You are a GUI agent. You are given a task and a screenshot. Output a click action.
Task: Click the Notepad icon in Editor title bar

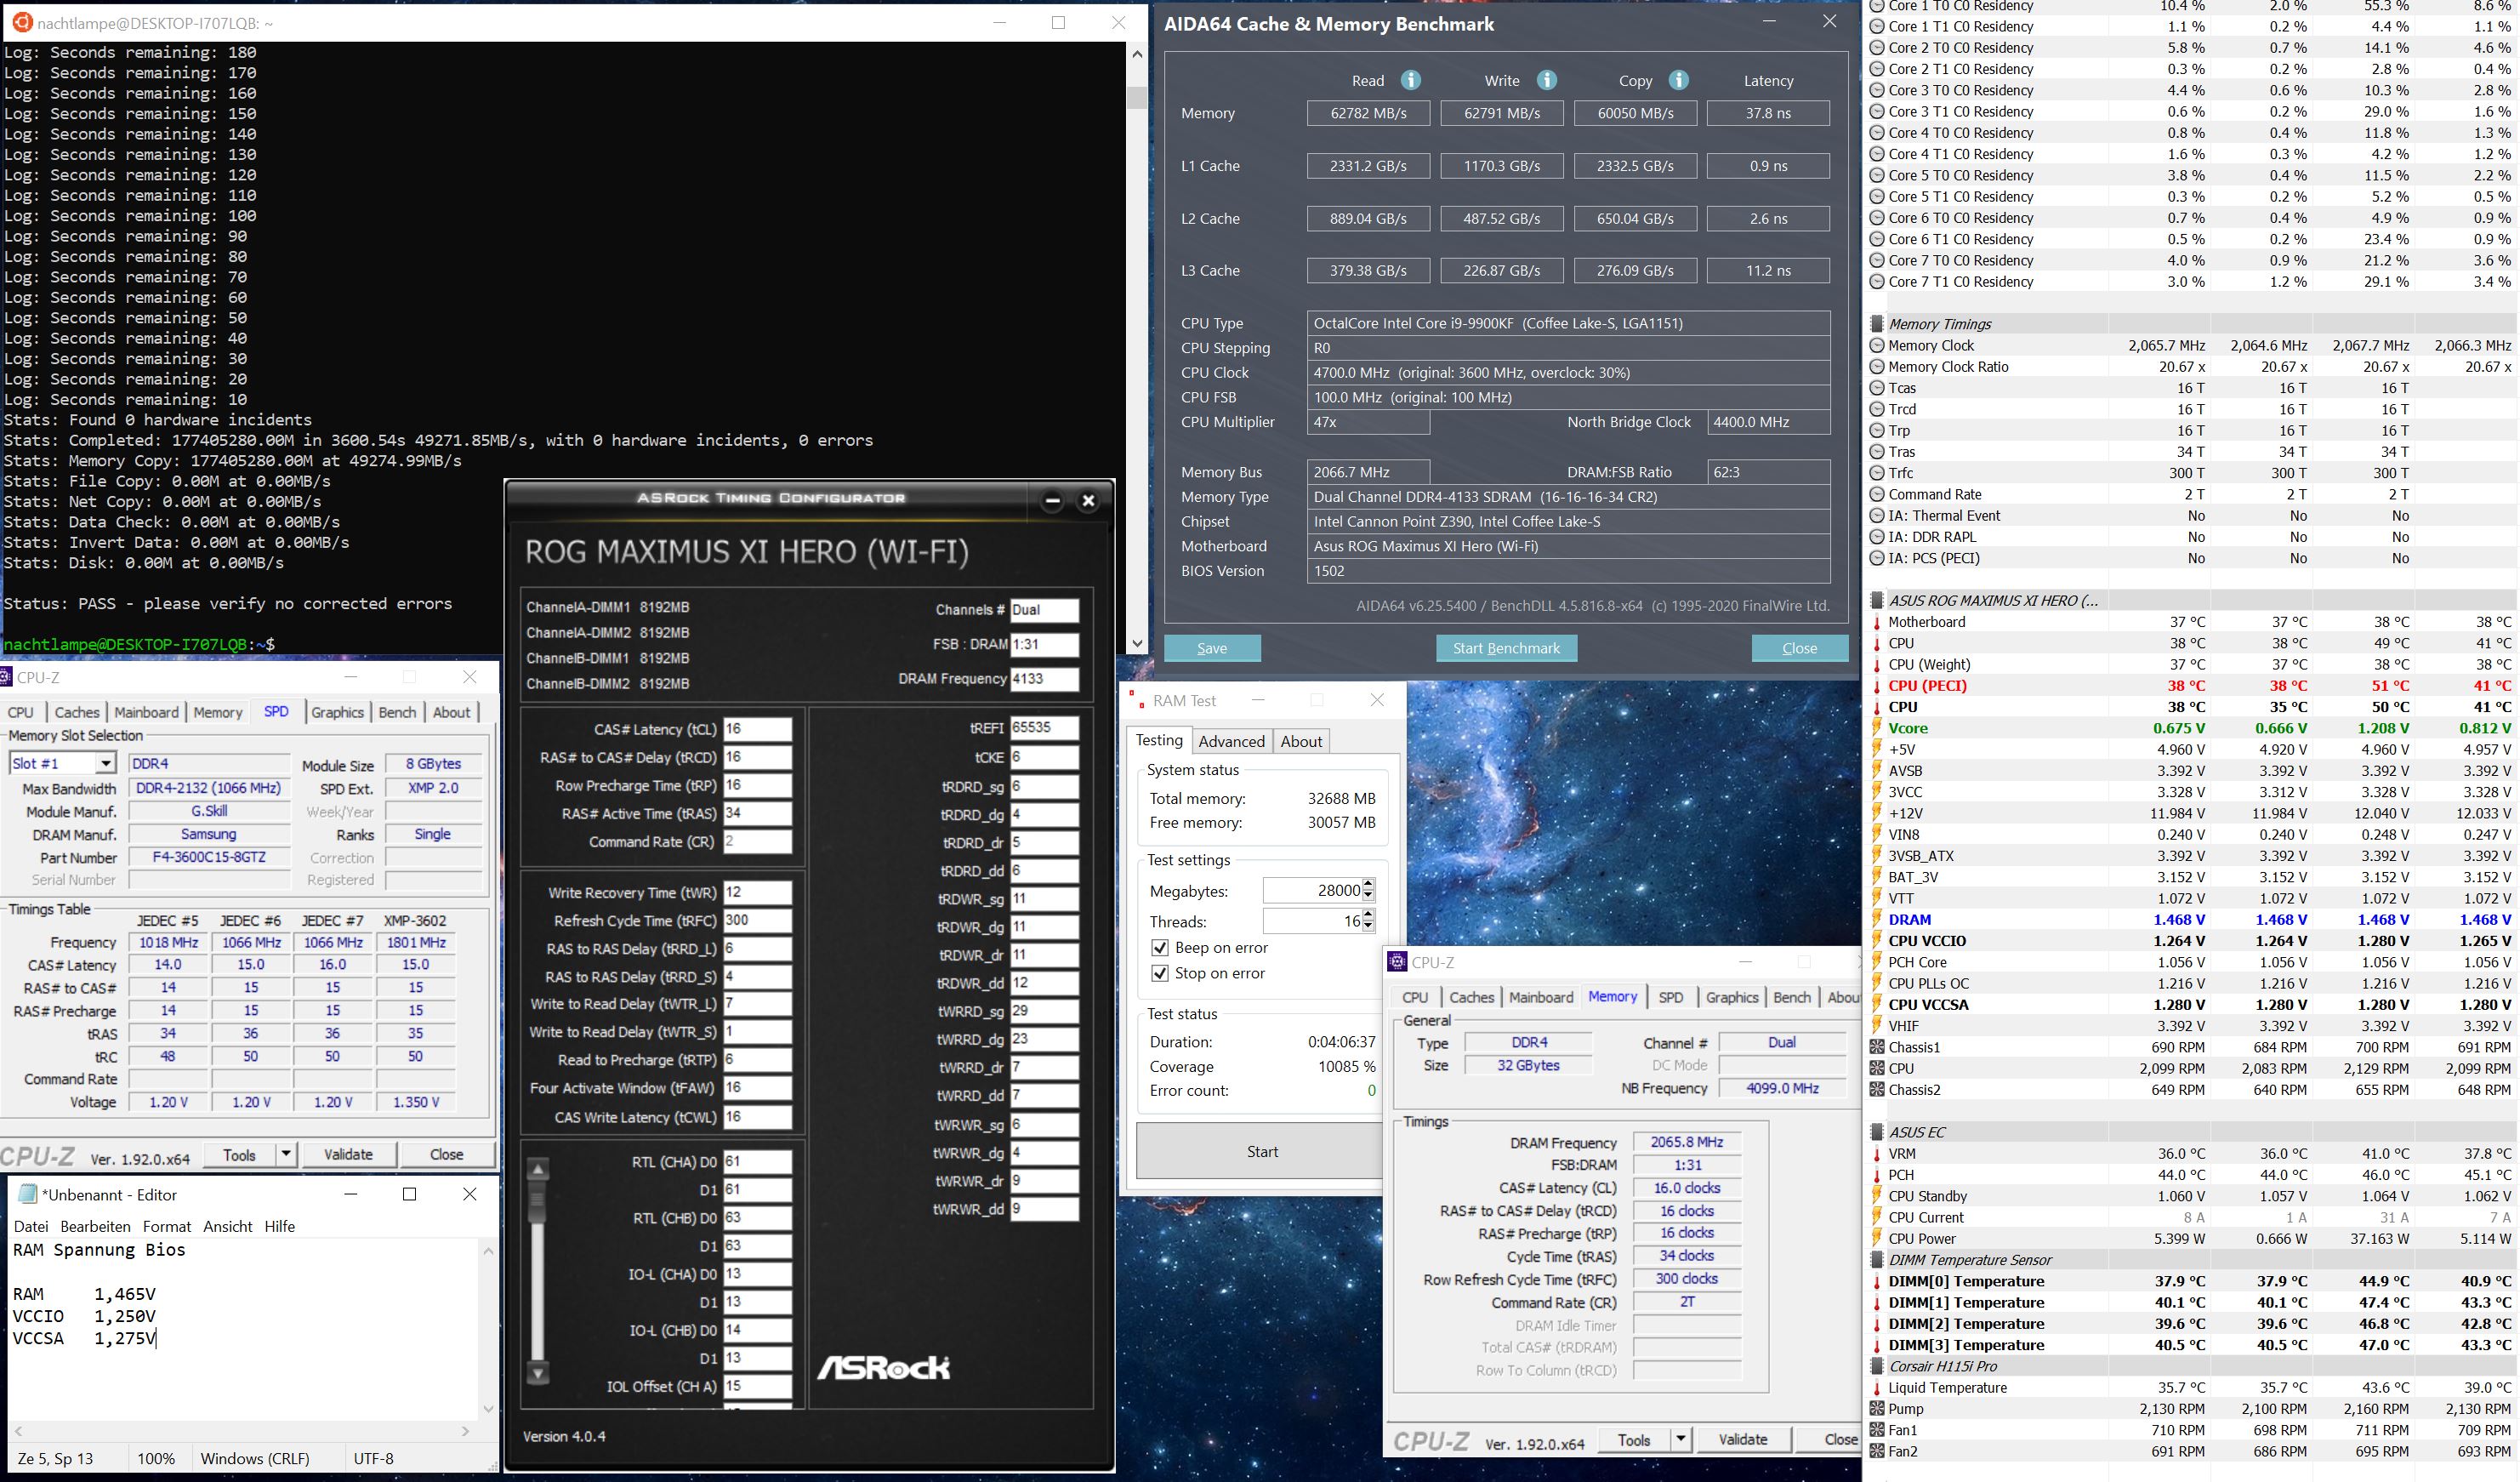pos(27,1194)
